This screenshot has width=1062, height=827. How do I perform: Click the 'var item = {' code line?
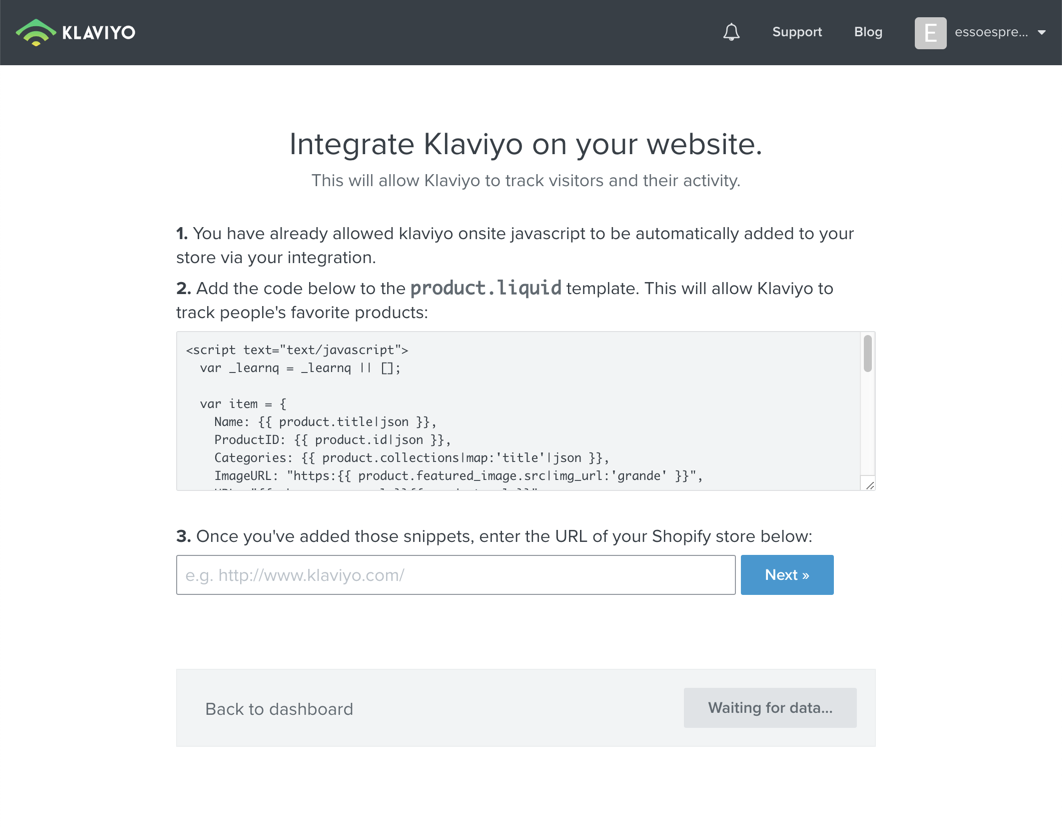[243, 404]
